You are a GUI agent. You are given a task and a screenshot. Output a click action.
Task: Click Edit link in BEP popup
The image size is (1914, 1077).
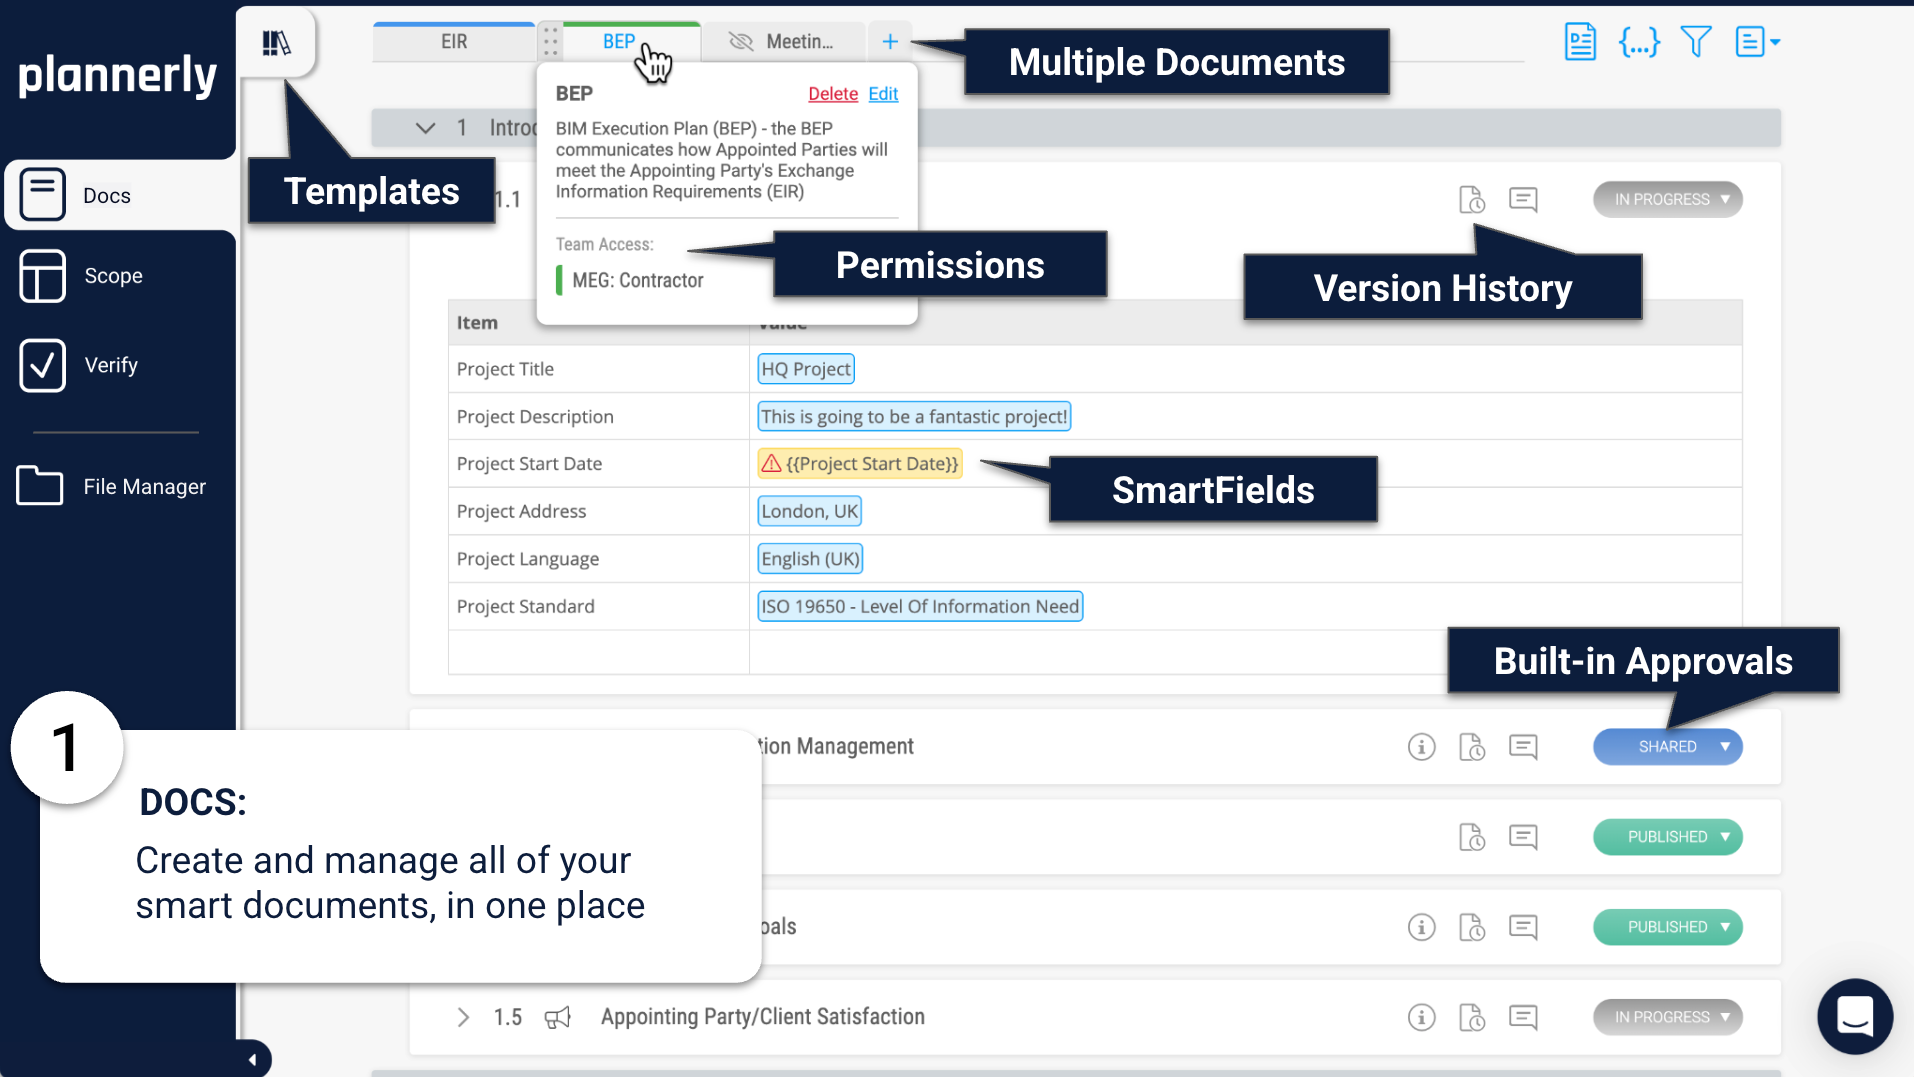(883, 94)
